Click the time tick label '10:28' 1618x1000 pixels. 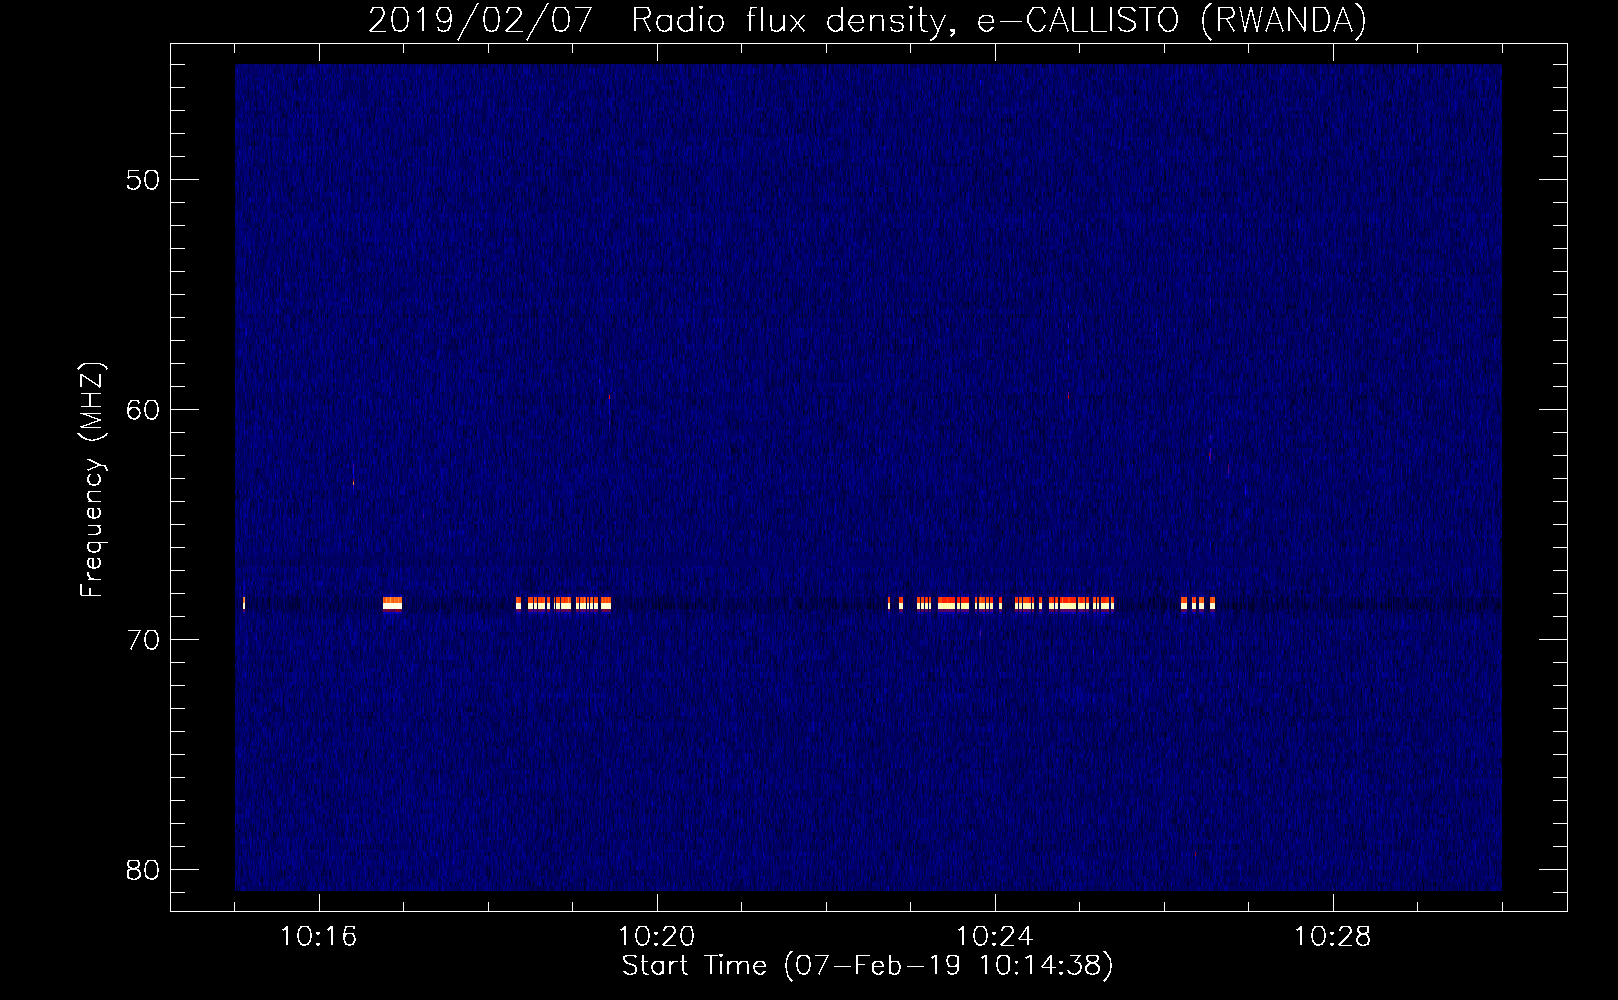pos(1332,937)
